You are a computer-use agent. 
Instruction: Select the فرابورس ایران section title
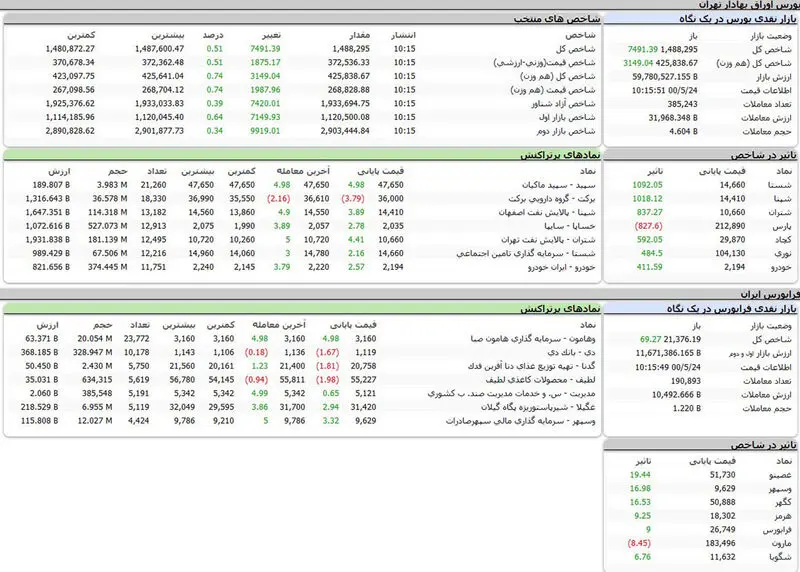point(770,294)
